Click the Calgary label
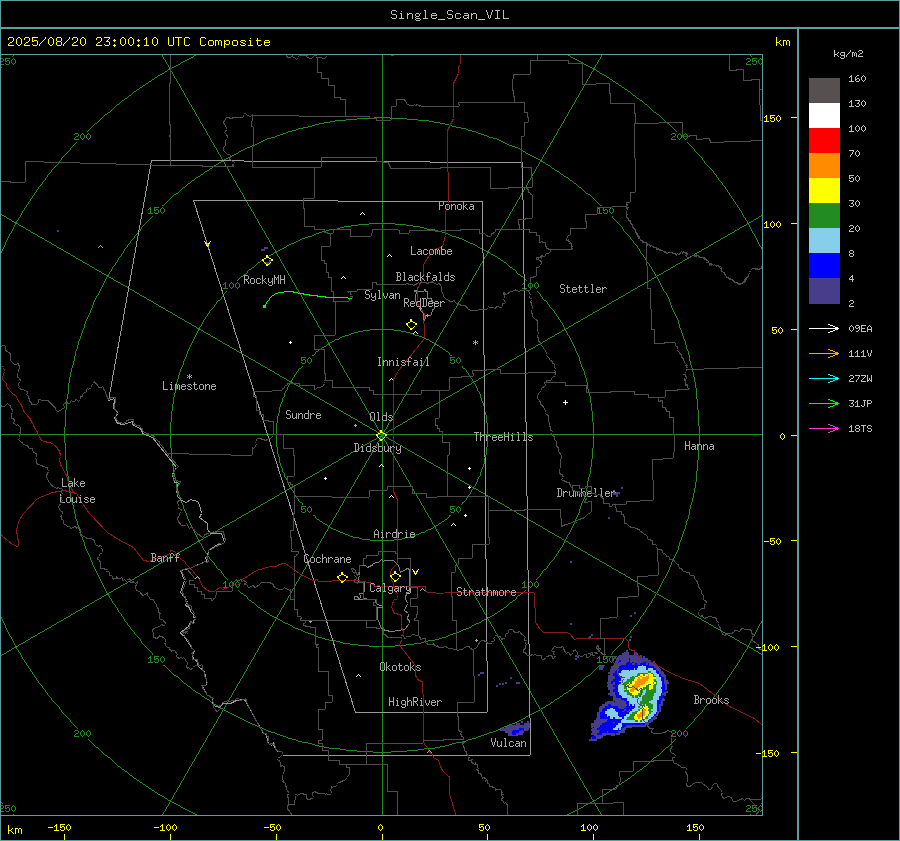Screen dimensions: 900x841 [390, 588]
